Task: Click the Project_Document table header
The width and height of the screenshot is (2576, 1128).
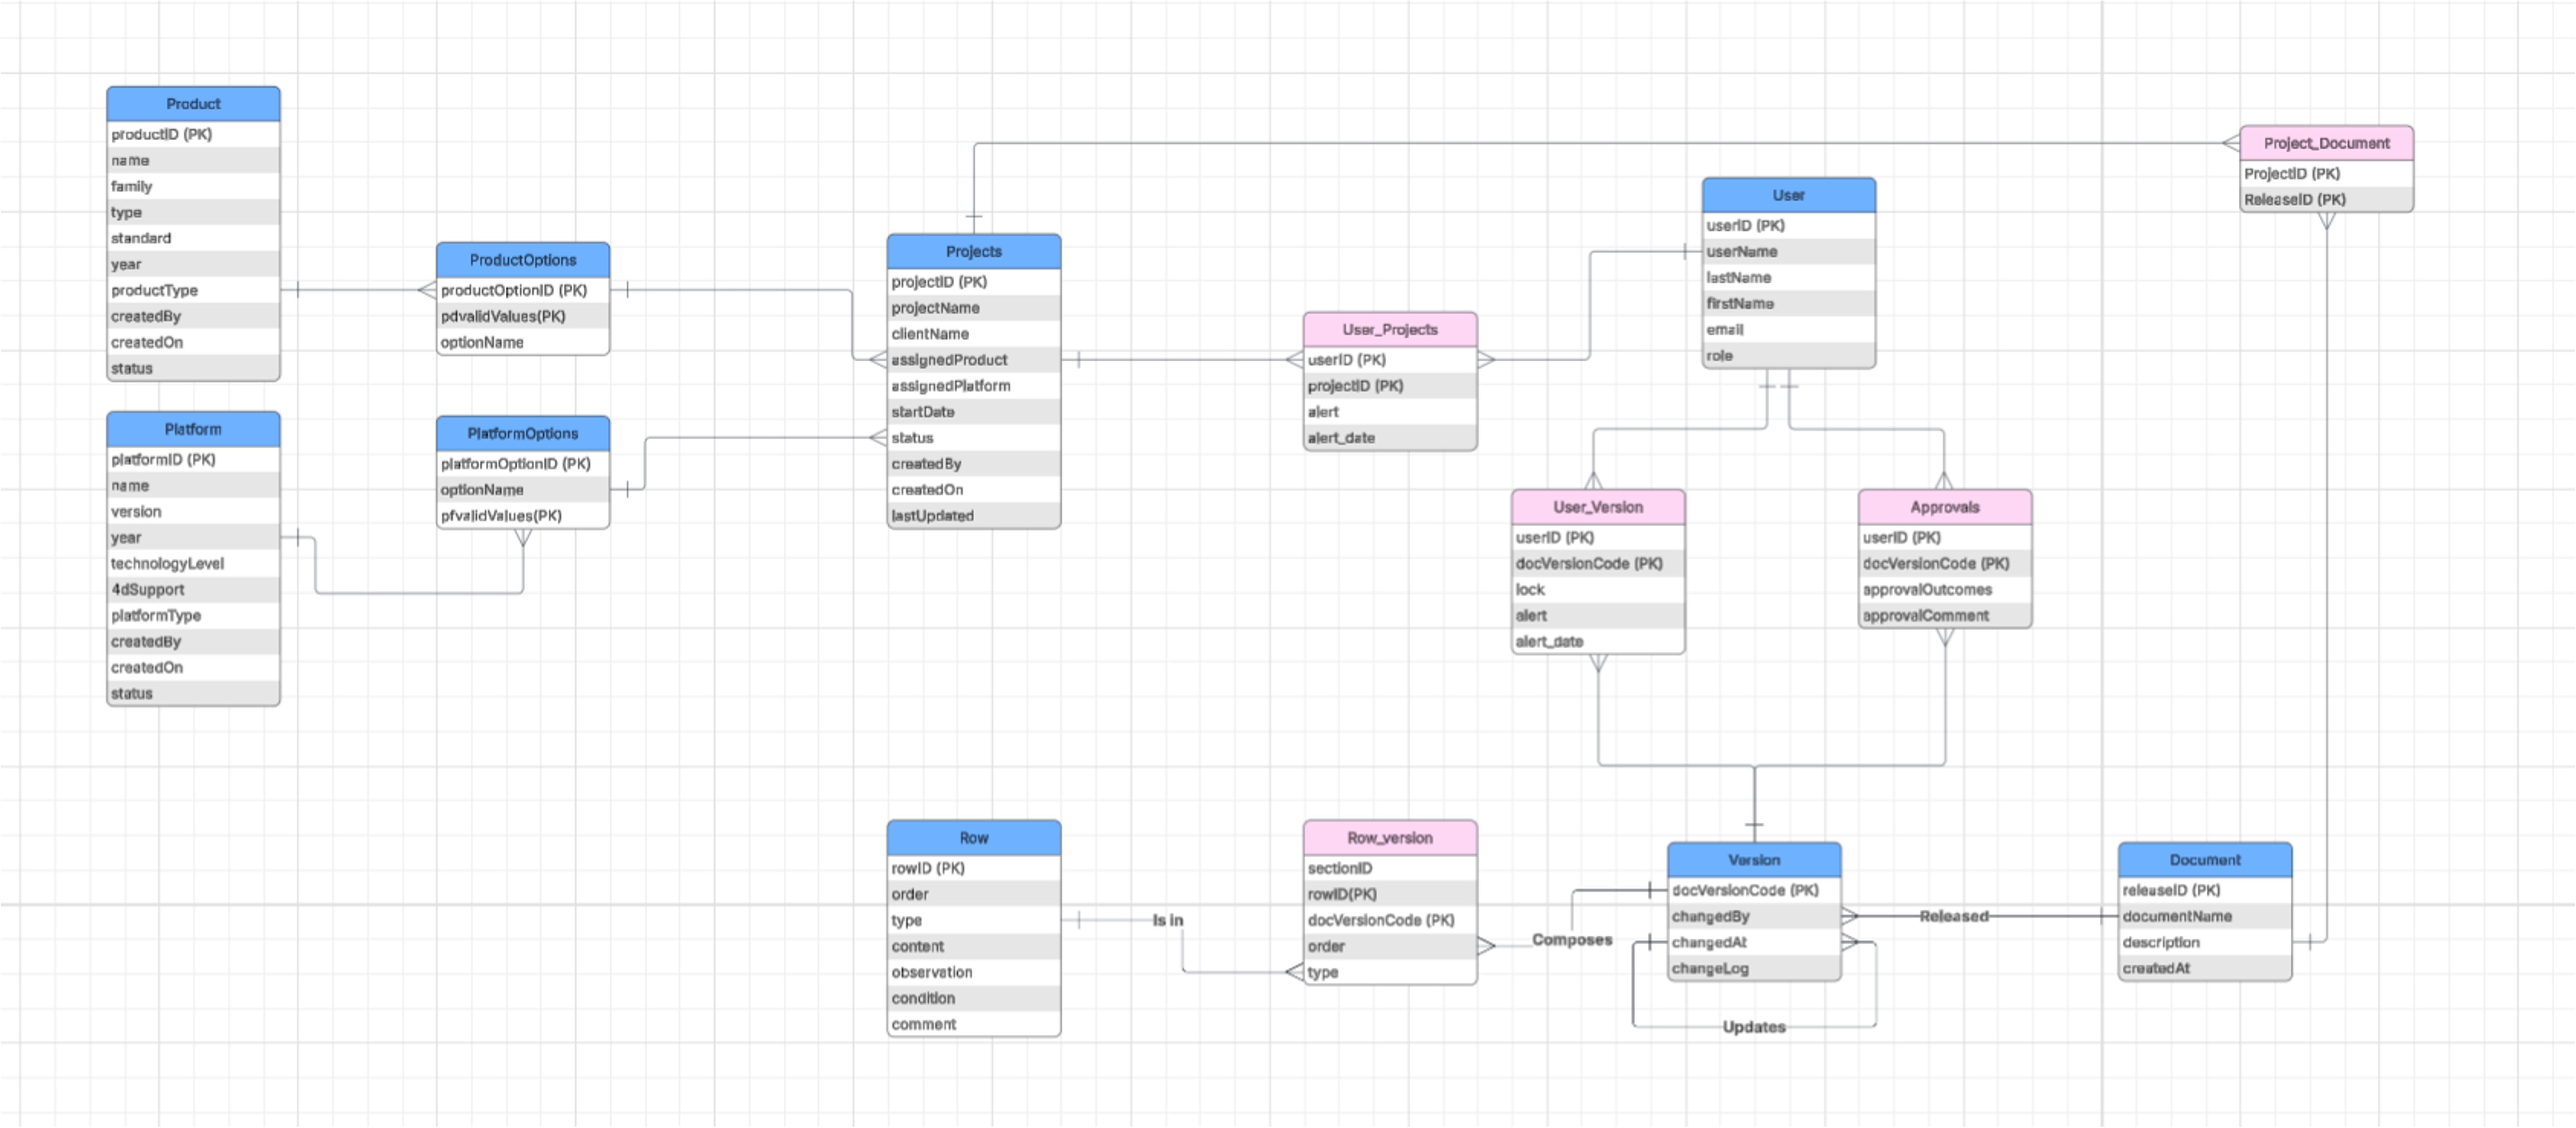Action: [2326, 144]
